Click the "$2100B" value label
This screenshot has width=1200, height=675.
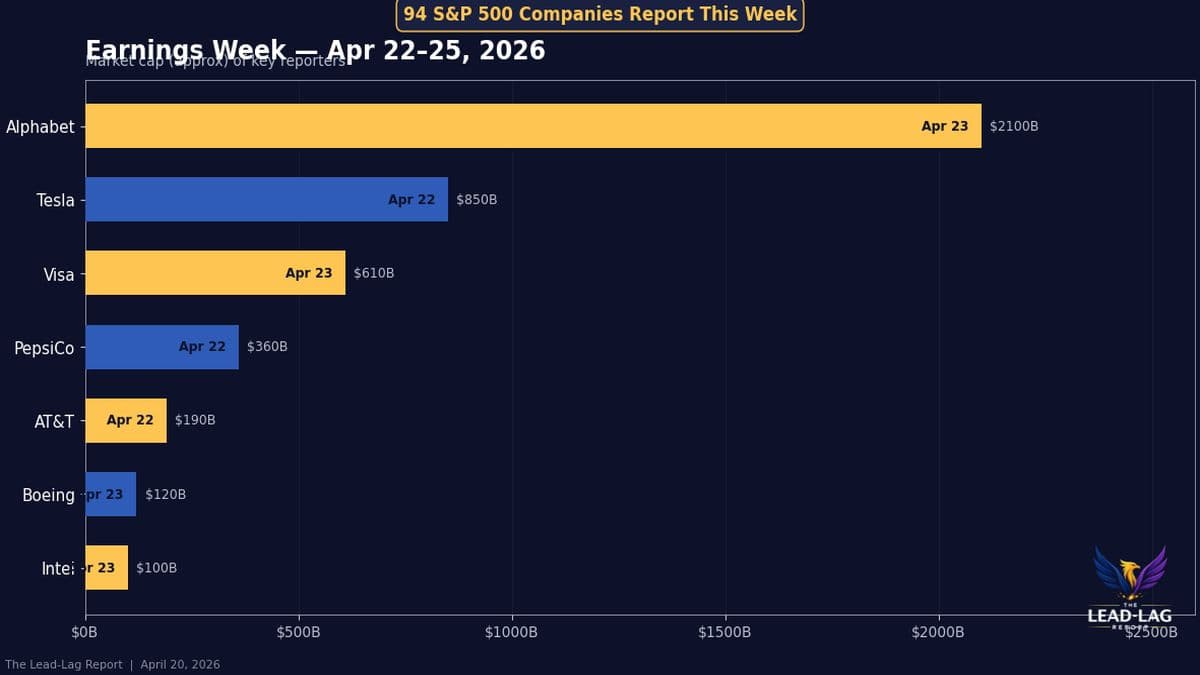(1012, 126)
